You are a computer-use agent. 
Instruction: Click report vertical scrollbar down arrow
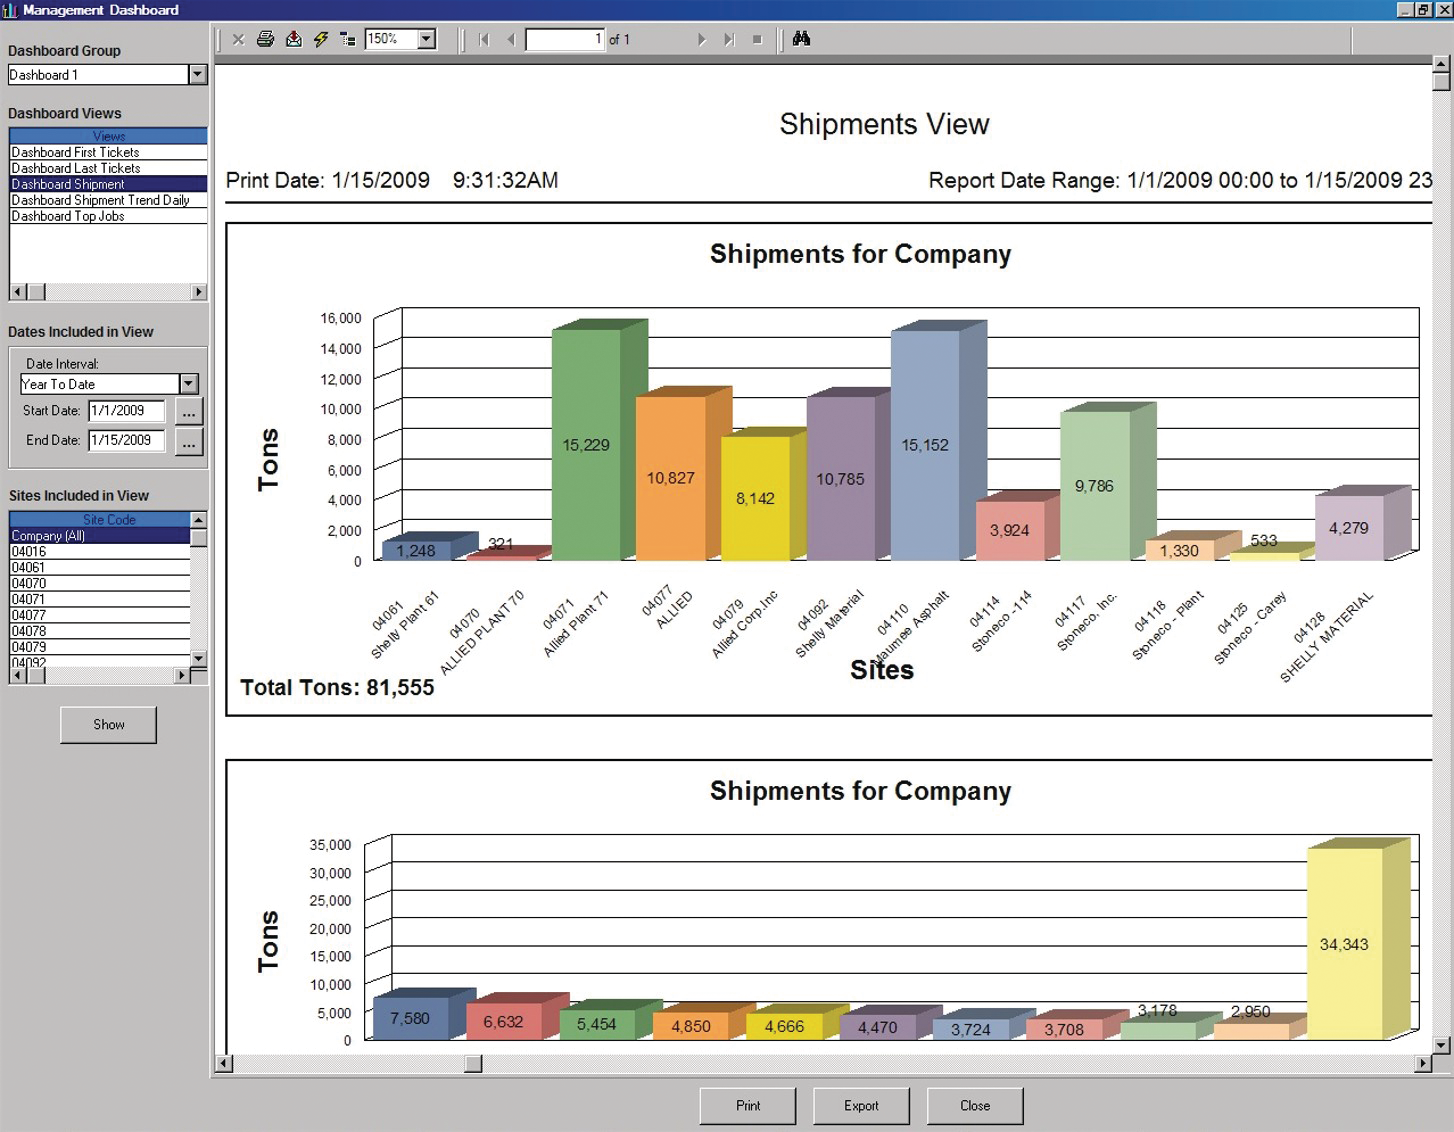click(x=1441, y=1045)
